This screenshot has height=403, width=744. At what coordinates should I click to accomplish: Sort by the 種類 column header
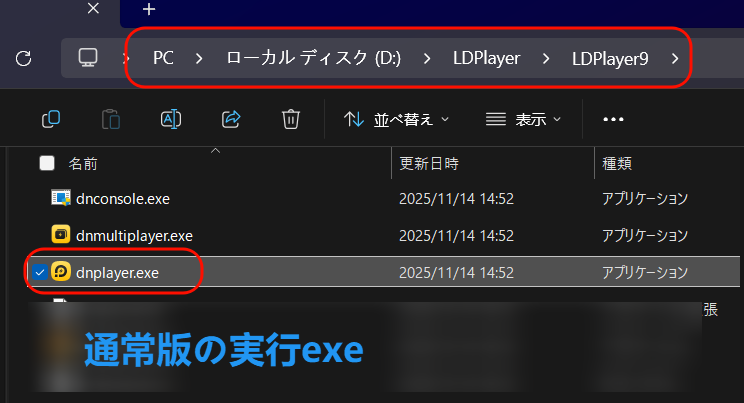pyautogui.click(x=617, y=164)
